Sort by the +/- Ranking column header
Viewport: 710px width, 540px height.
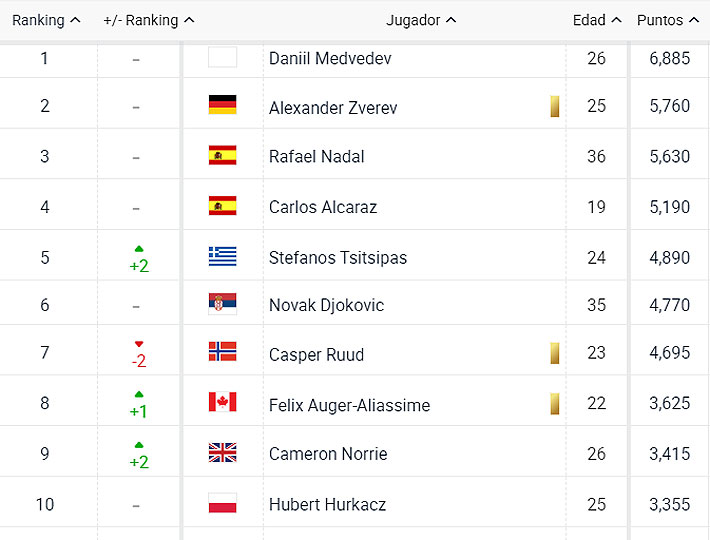pos(148,20)
